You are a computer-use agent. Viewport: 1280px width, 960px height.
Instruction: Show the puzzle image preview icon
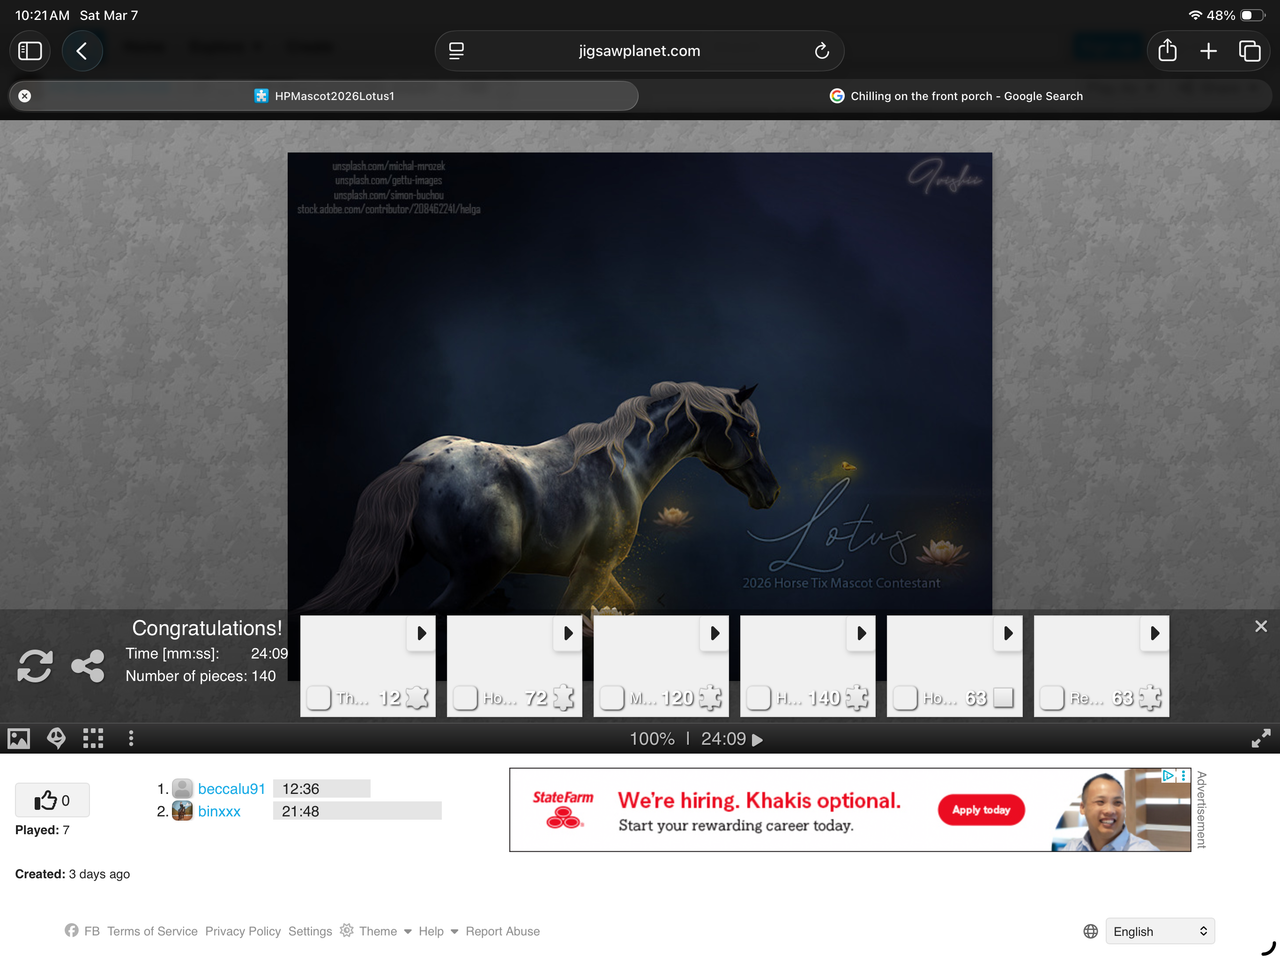click(19, 739)
